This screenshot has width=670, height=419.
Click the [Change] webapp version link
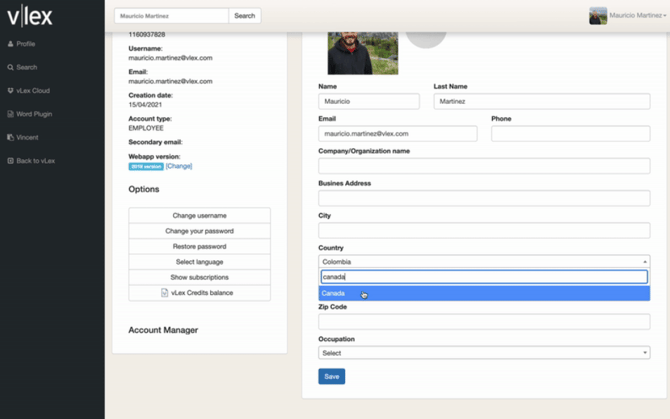[x=179, y=166]
